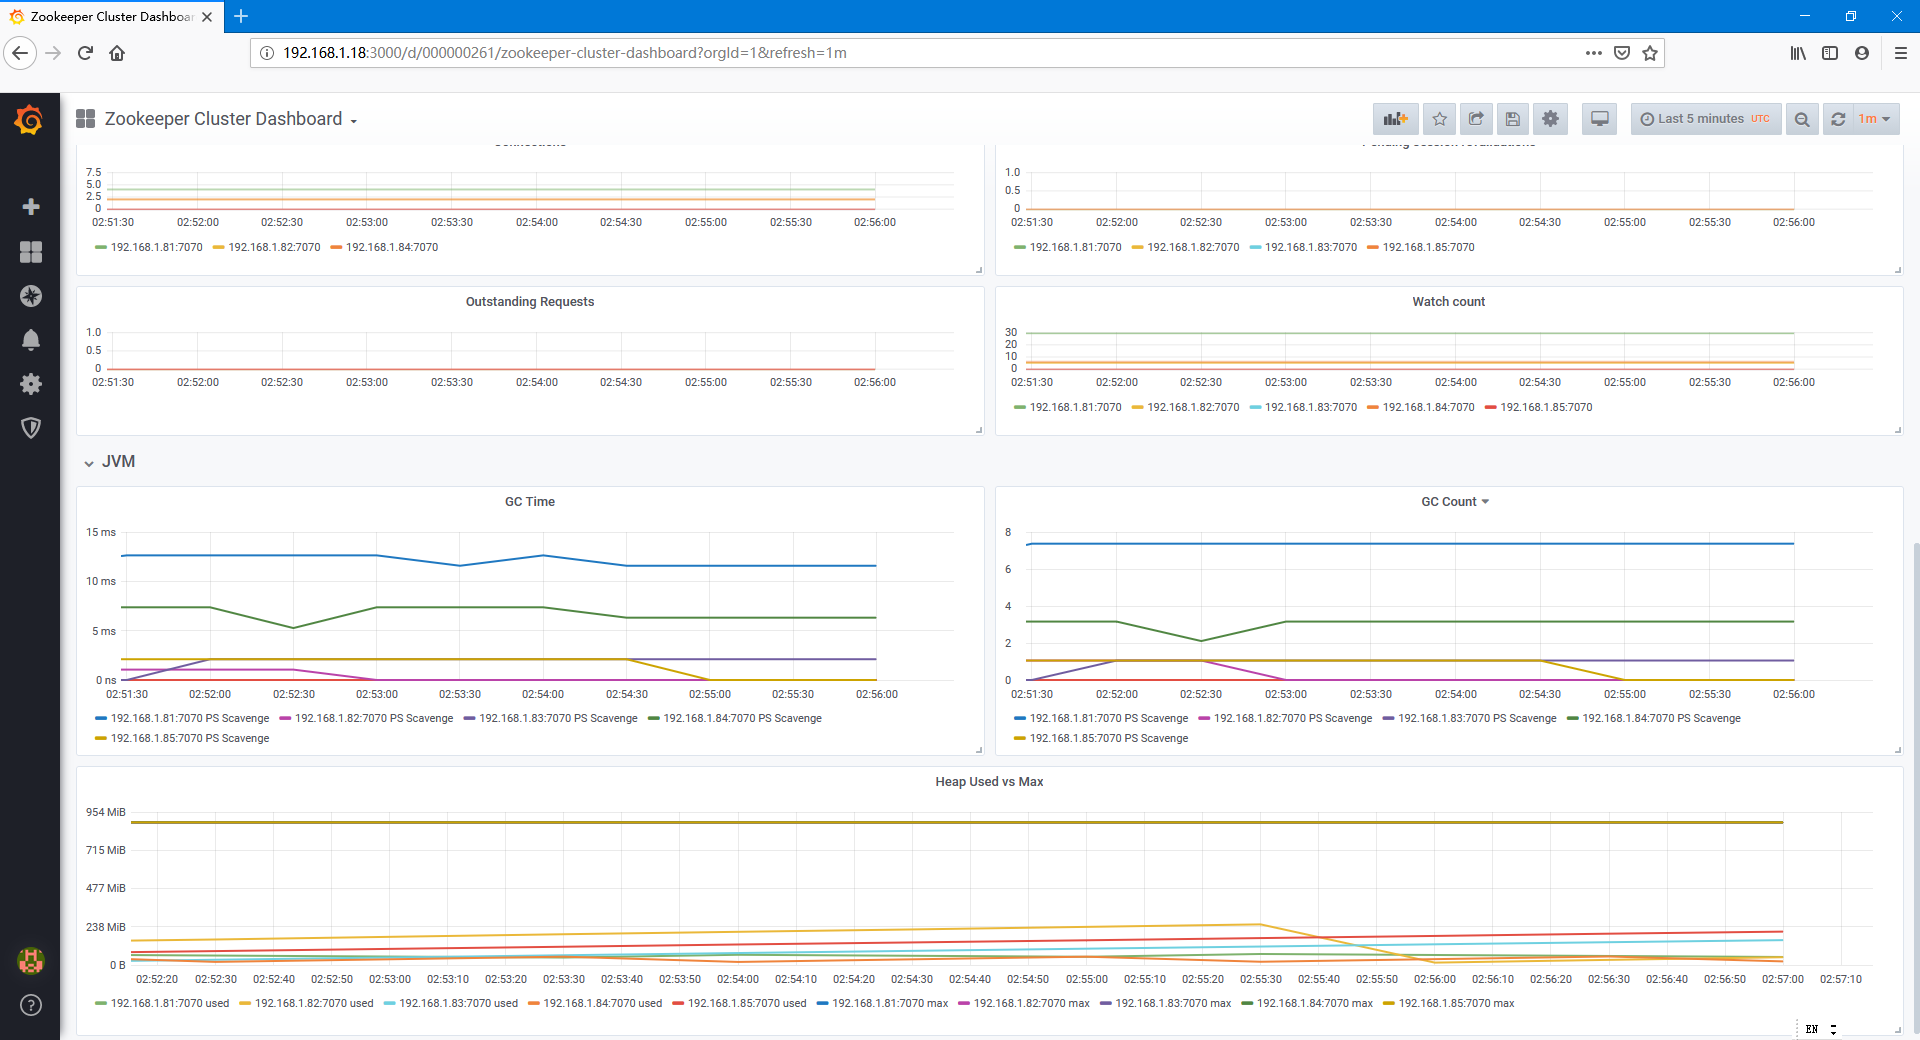The image size is (1920, 1040).
Task: Click color swatch of 192.168.1.83:7070 in Watch count
Action: pos(1256,408)
